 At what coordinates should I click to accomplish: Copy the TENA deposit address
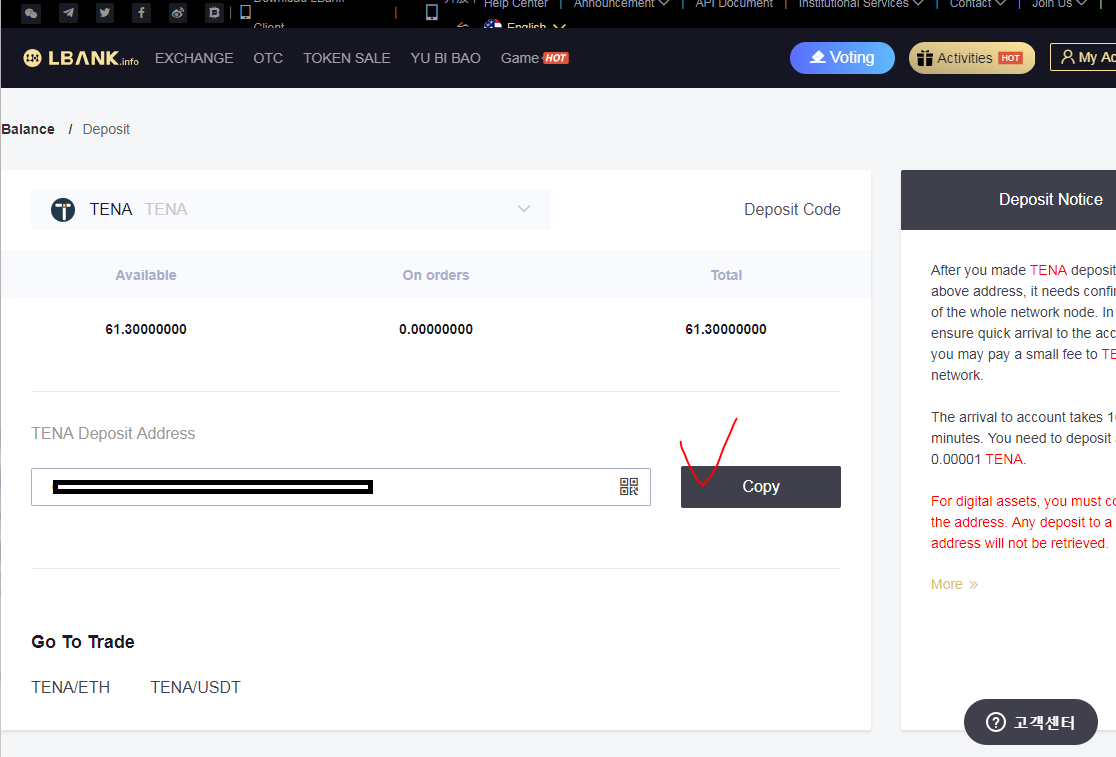pos(761,487)
